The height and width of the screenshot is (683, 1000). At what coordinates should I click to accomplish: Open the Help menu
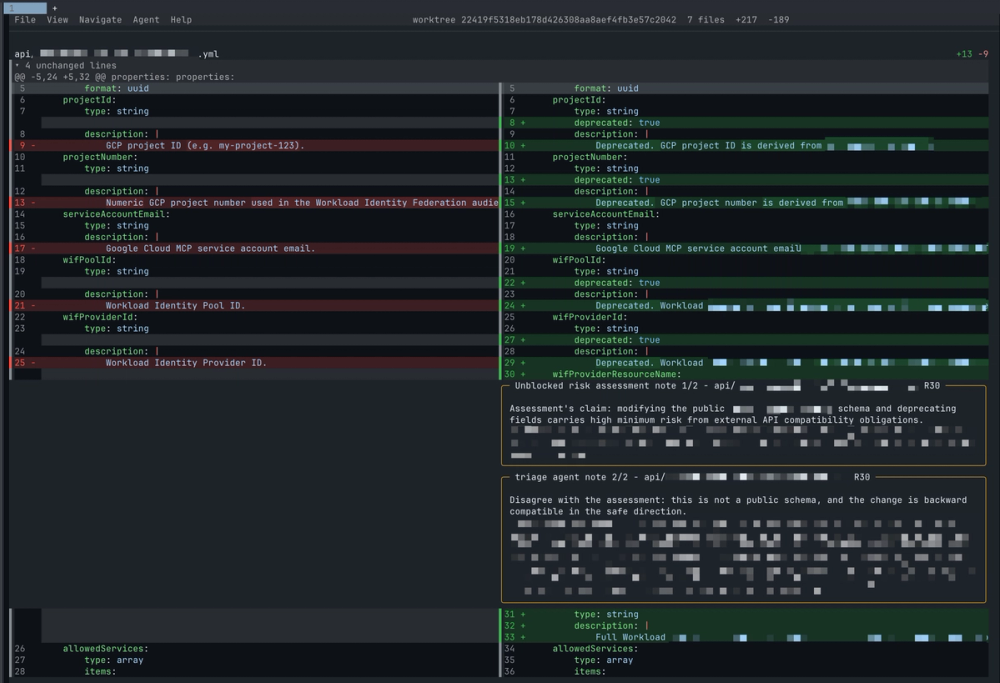click(x=181, y=20)
